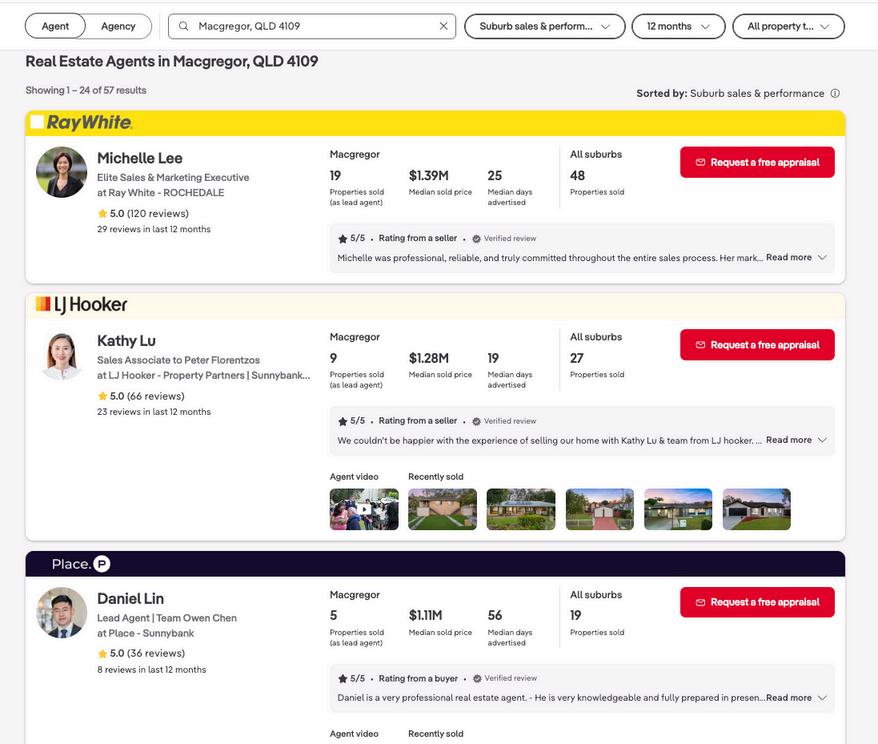Clear the Macgregor search field

pos(444,26)
